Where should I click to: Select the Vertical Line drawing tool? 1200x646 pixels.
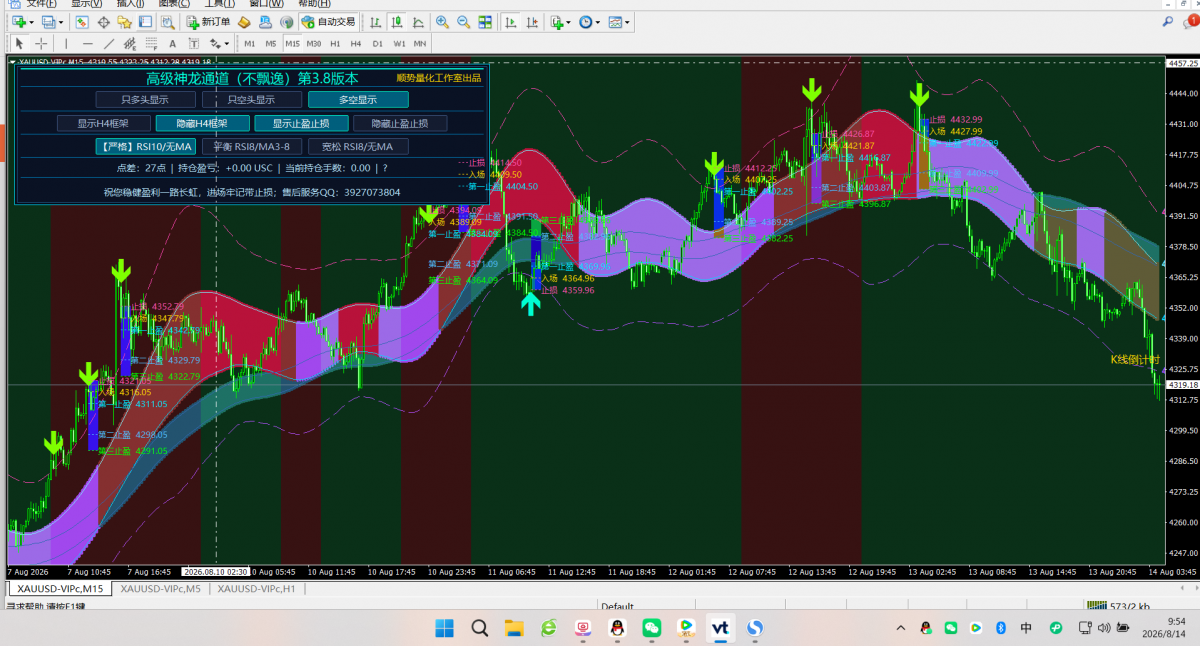[66, 44]
